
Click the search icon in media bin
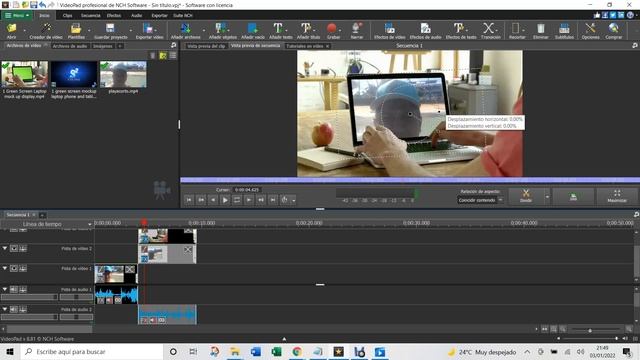(x=173, y=45)
